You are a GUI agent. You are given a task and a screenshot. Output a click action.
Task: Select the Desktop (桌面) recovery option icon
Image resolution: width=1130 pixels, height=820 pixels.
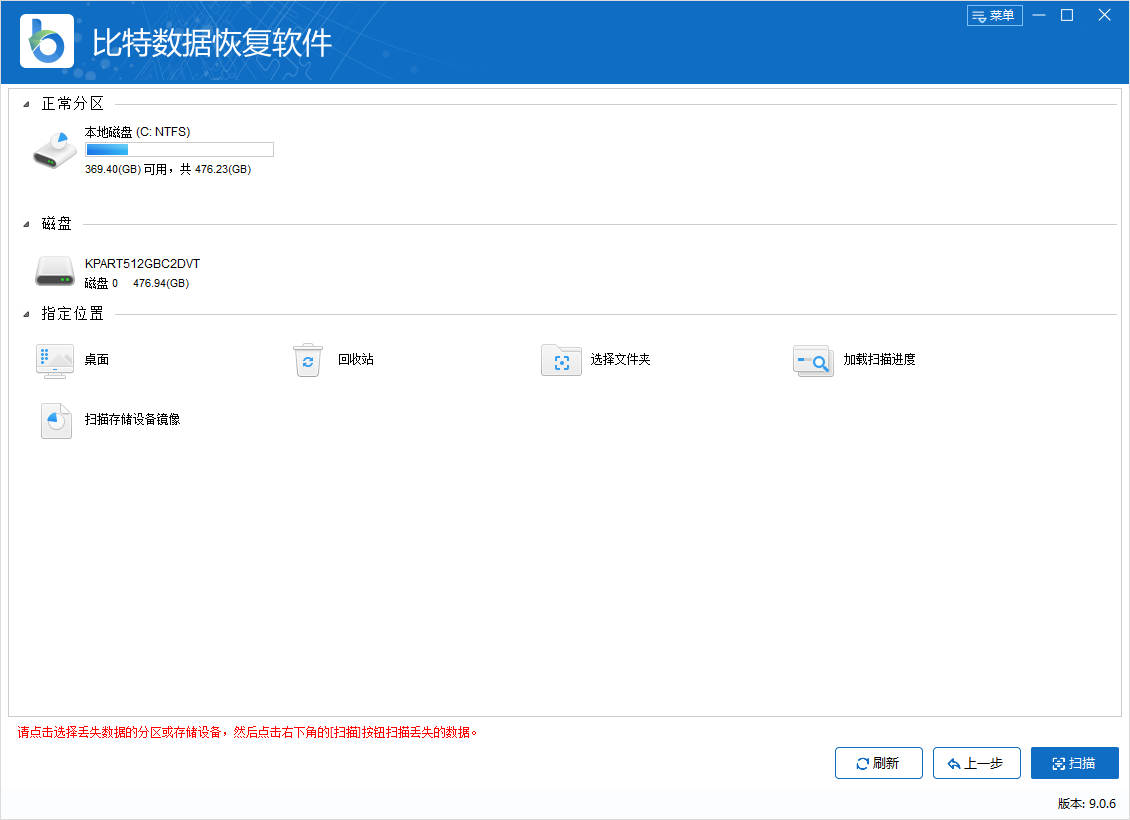(55, 361)
